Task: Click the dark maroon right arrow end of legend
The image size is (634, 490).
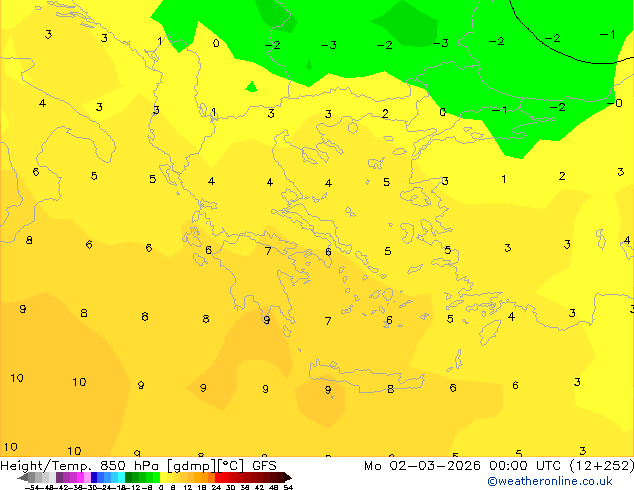Action: (x=288, y=478)
